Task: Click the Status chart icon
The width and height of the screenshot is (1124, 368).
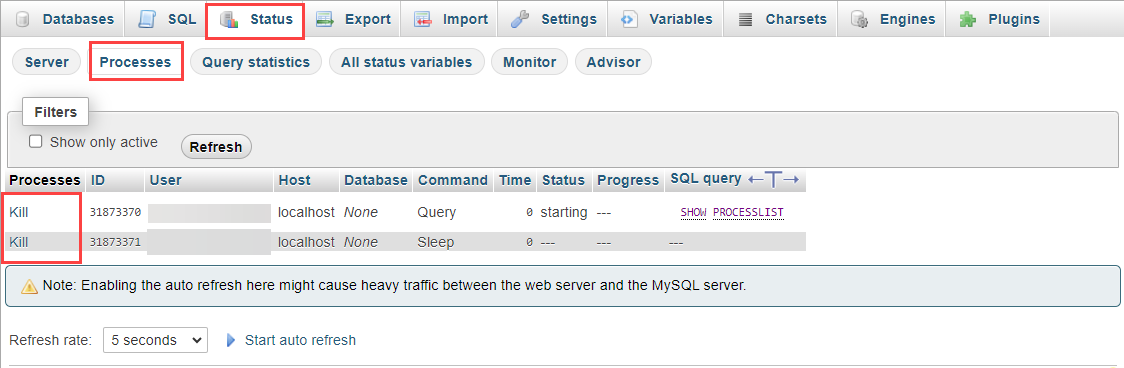Action: pyautogui.click(x=229, y=19)
